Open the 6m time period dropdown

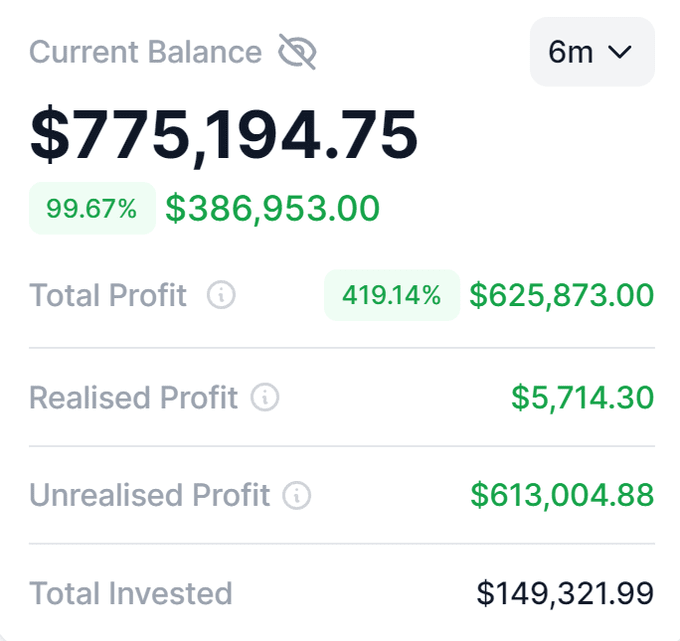tap(592, 52)
